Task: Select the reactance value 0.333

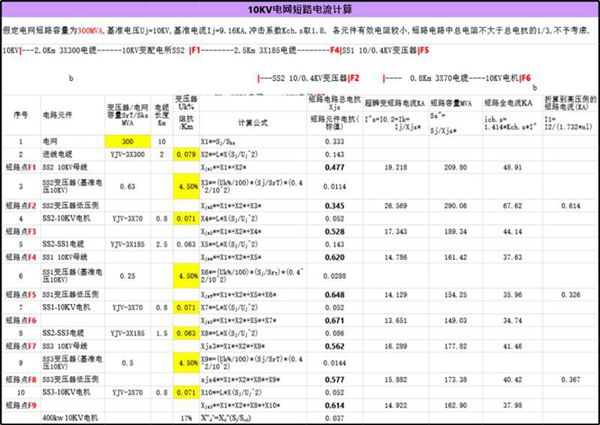Action: pos(334,142)
